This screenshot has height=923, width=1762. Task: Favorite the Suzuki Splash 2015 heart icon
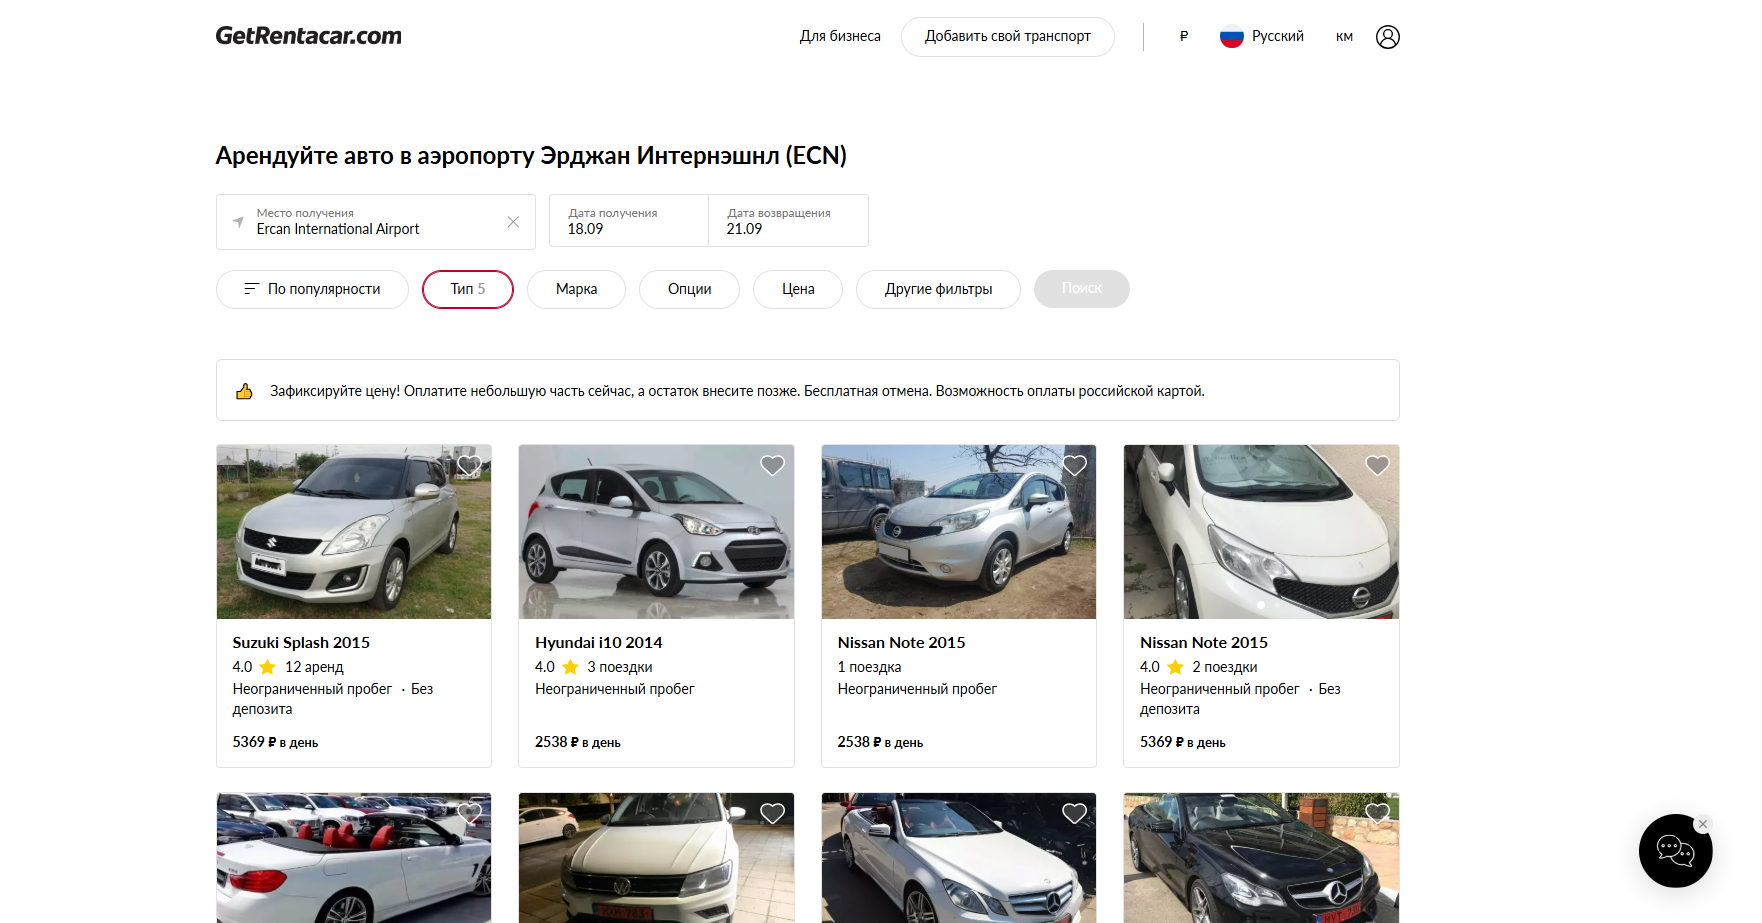pos(470,465)
